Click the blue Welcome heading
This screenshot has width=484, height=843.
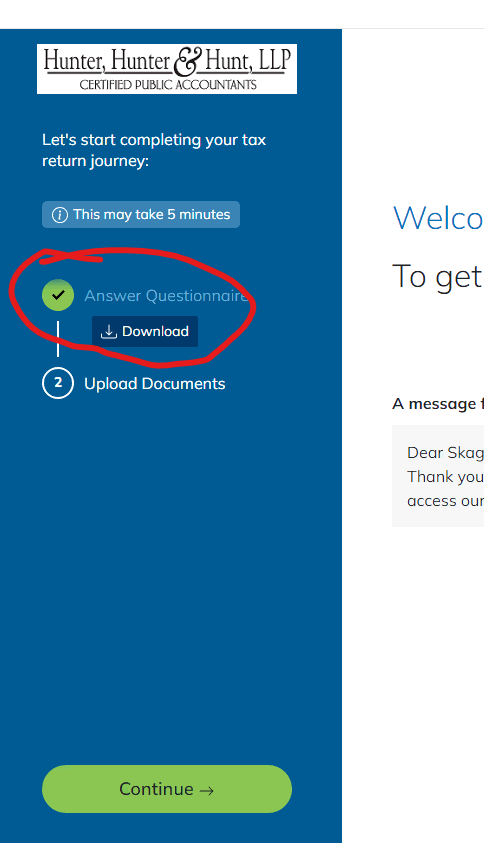click(438, 218)
